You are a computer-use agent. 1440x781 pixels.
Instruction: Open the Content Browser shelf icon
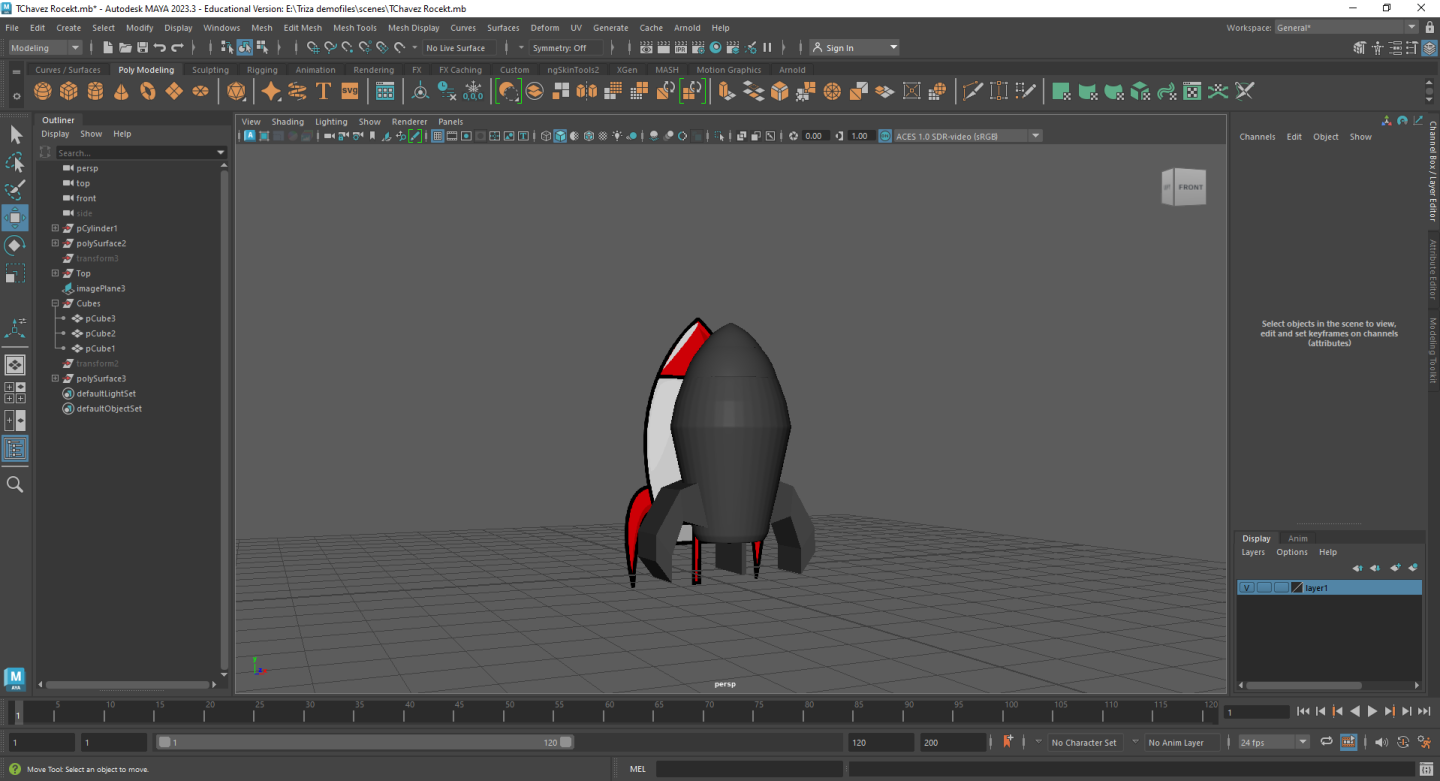pyautogui.click(x=385, y=91)
